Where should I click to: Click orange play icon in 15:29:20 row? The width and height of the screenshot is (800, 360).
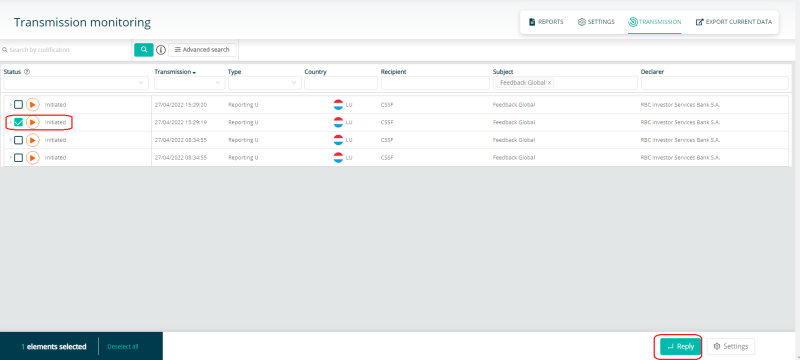tap(33, 105)
